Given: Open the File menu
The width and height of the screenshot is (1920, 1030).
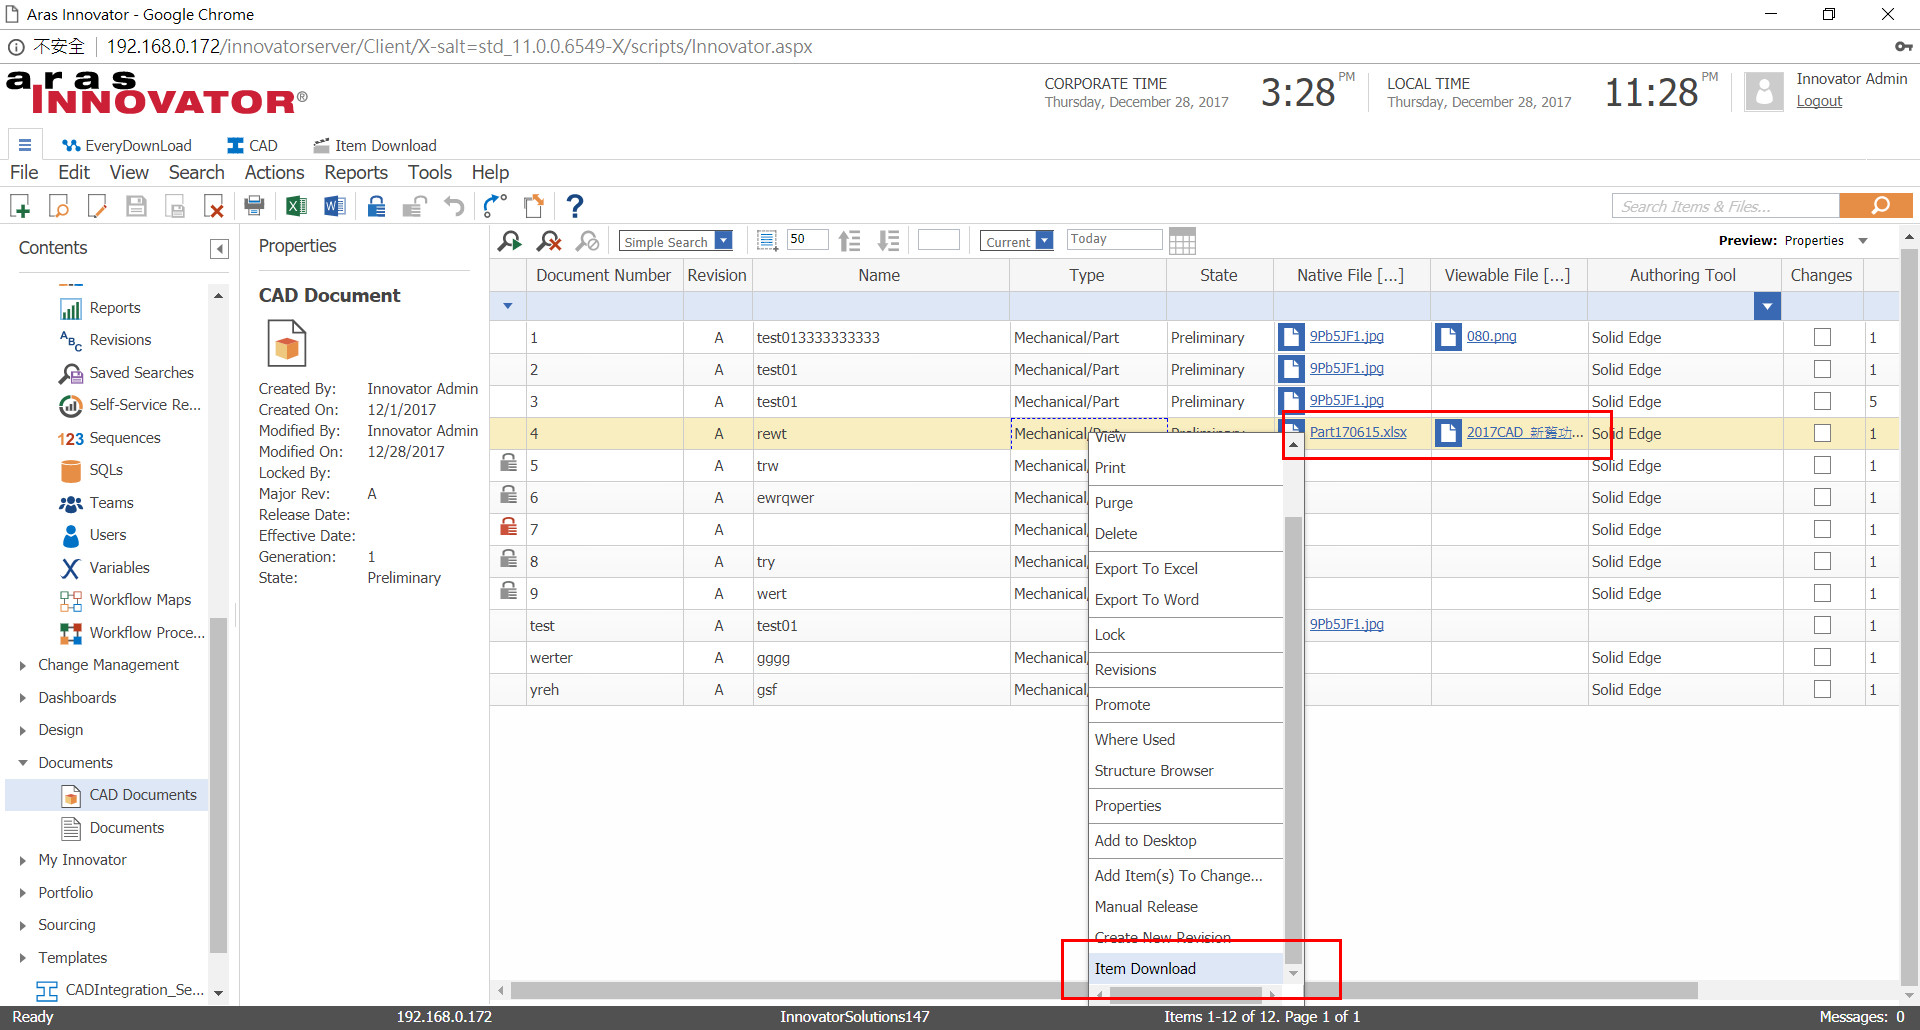Looking at the screenshot, I should pos(24,173).
